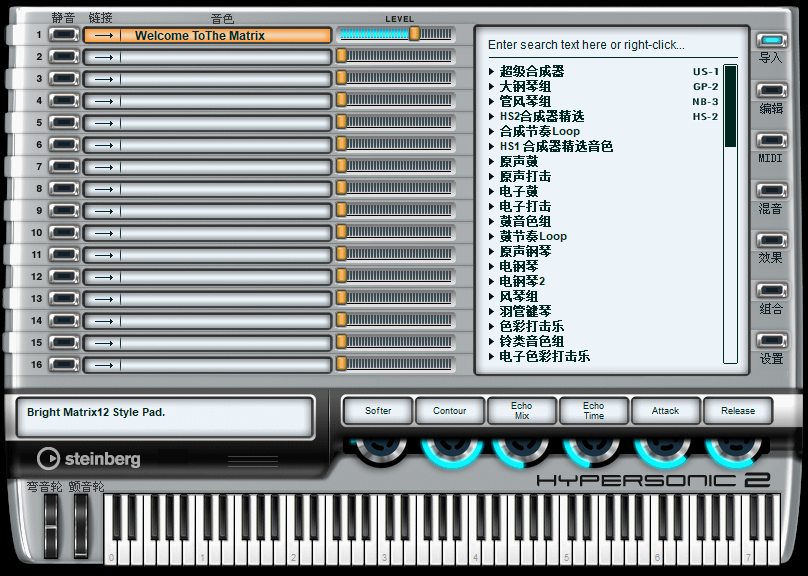Click link arrow on channel 6
The image size is (808, 576).
[104, 145]
